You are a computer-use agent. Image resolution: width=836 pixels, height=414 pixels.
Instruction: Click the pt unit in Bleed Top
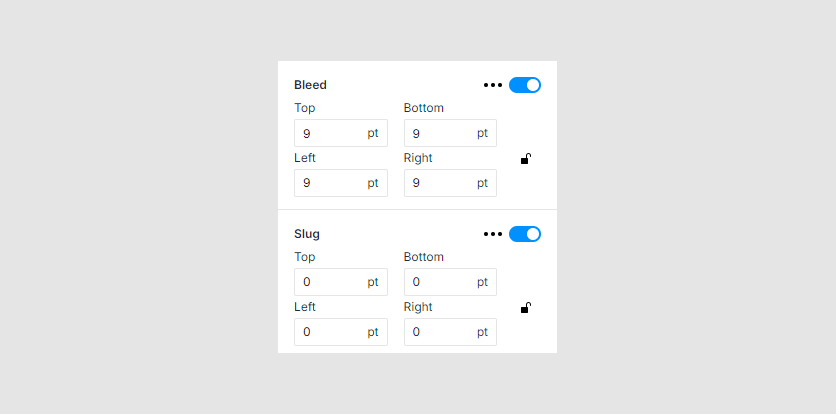pyautogui.click(x=373, y=133)
